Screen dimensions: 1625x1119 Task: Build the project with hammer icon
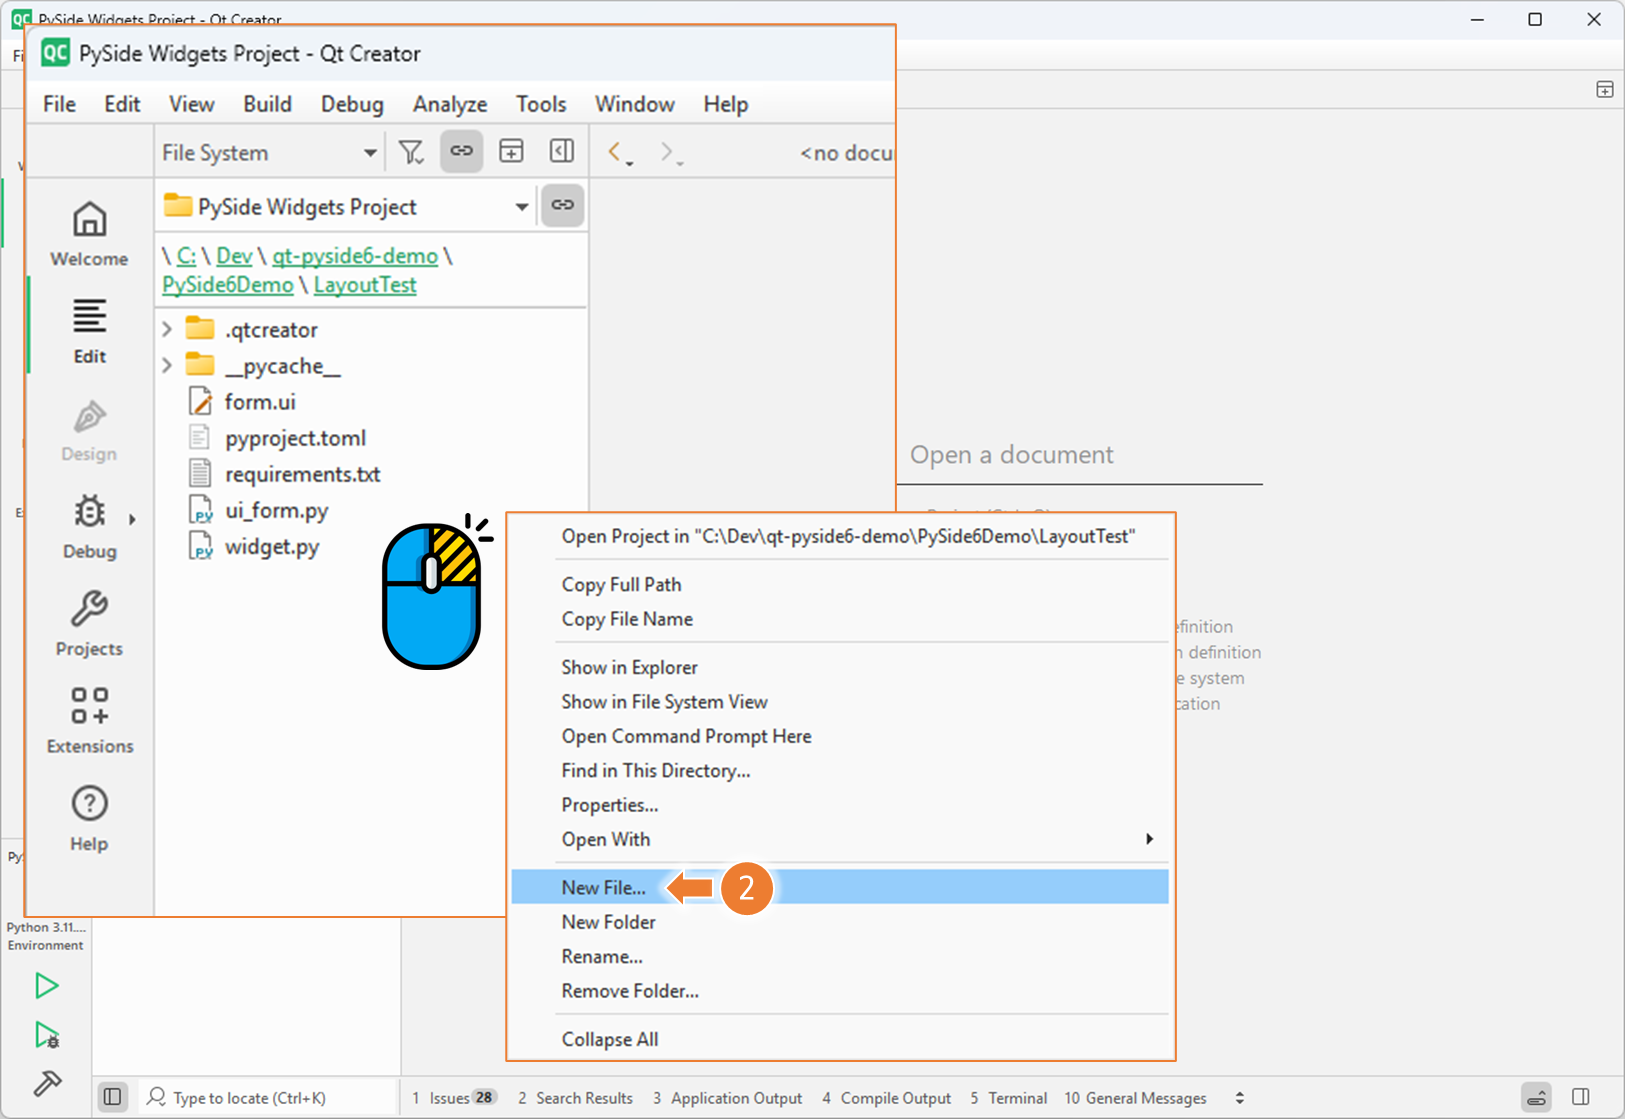point(46,1084)
